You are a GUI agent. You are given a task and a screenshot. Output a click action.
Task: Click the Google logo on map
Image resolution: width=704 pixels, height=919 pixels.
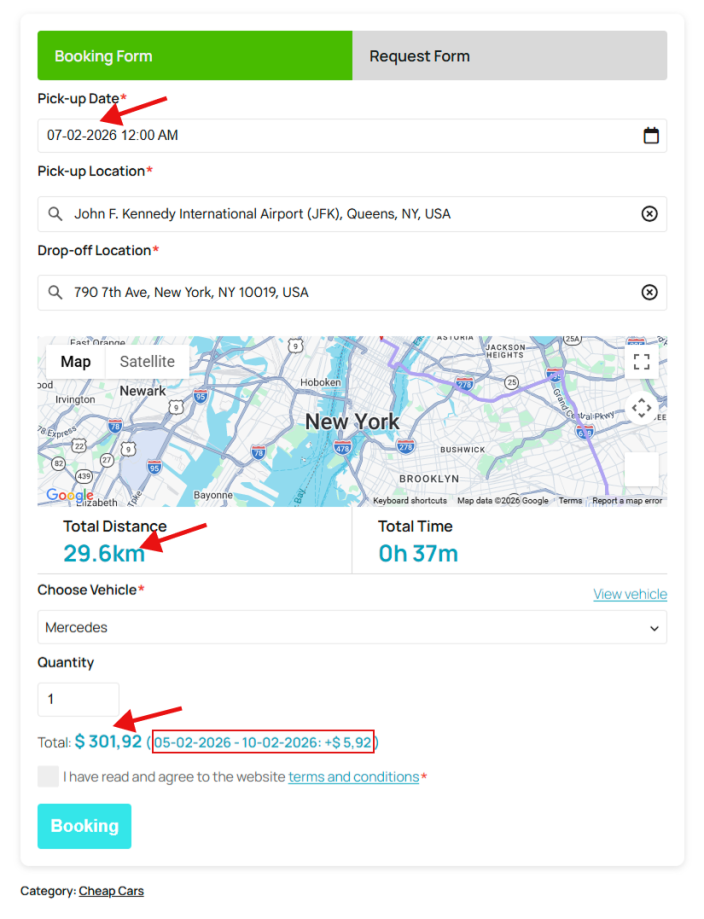69,495
